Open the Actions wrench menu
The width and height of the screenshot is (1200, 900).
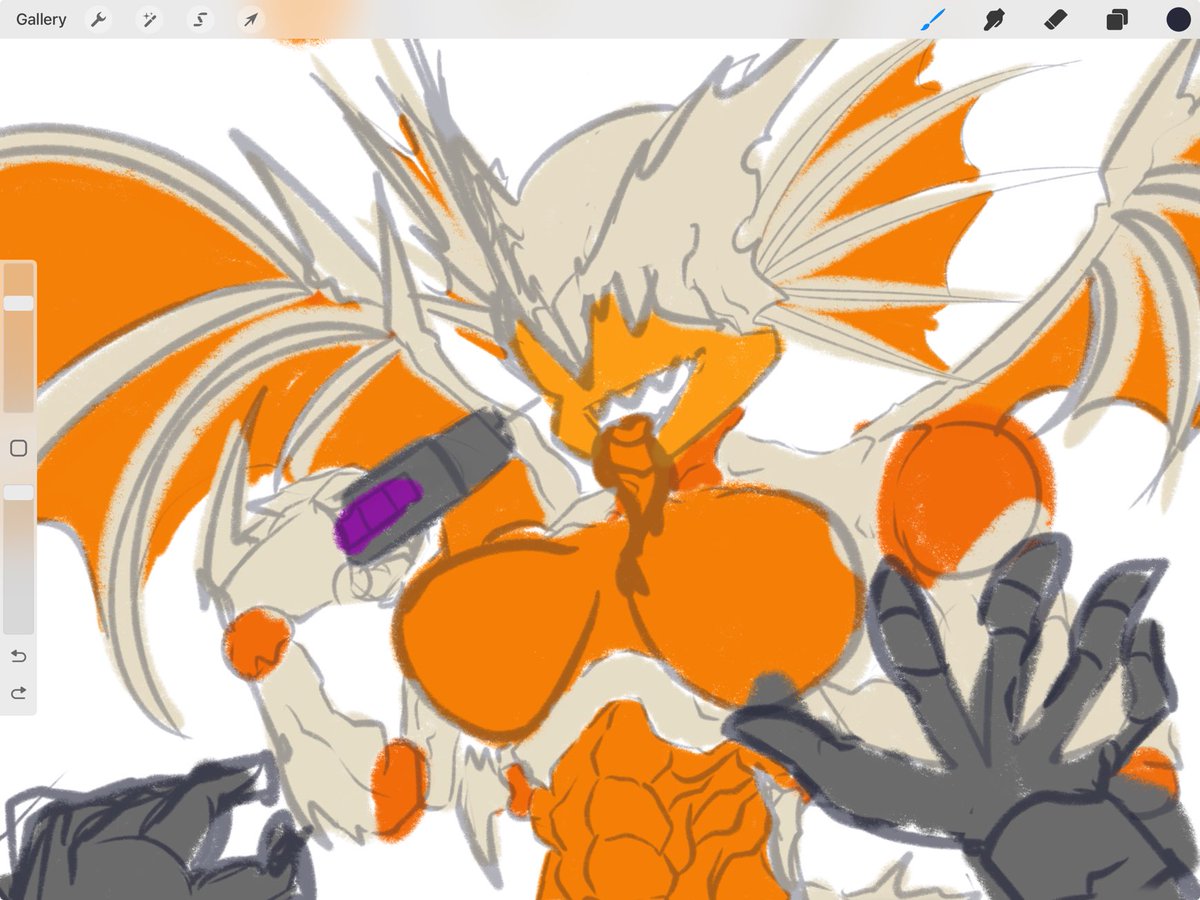(x=98, y=19)
